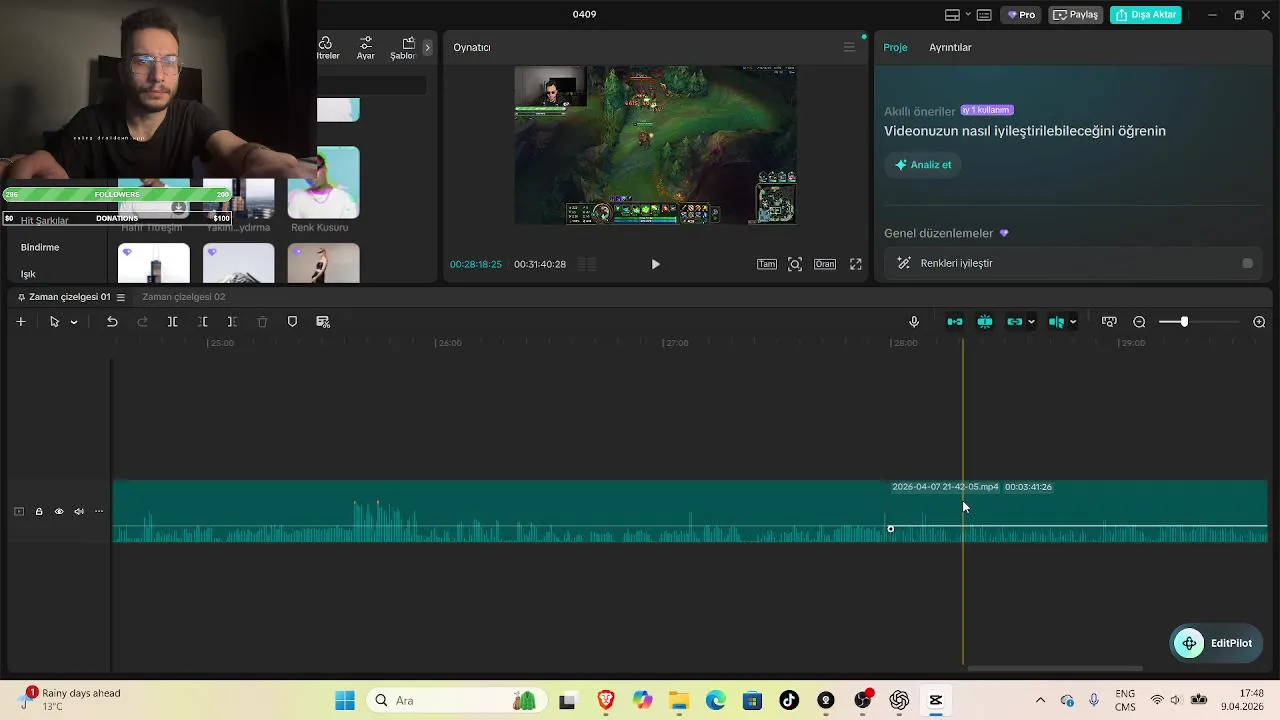Image resolution: width=1280 pixels, height=720 pixels.
Task: Switch to the Zaman çizelgesi 02 tab
Action: tap(183, 297)
